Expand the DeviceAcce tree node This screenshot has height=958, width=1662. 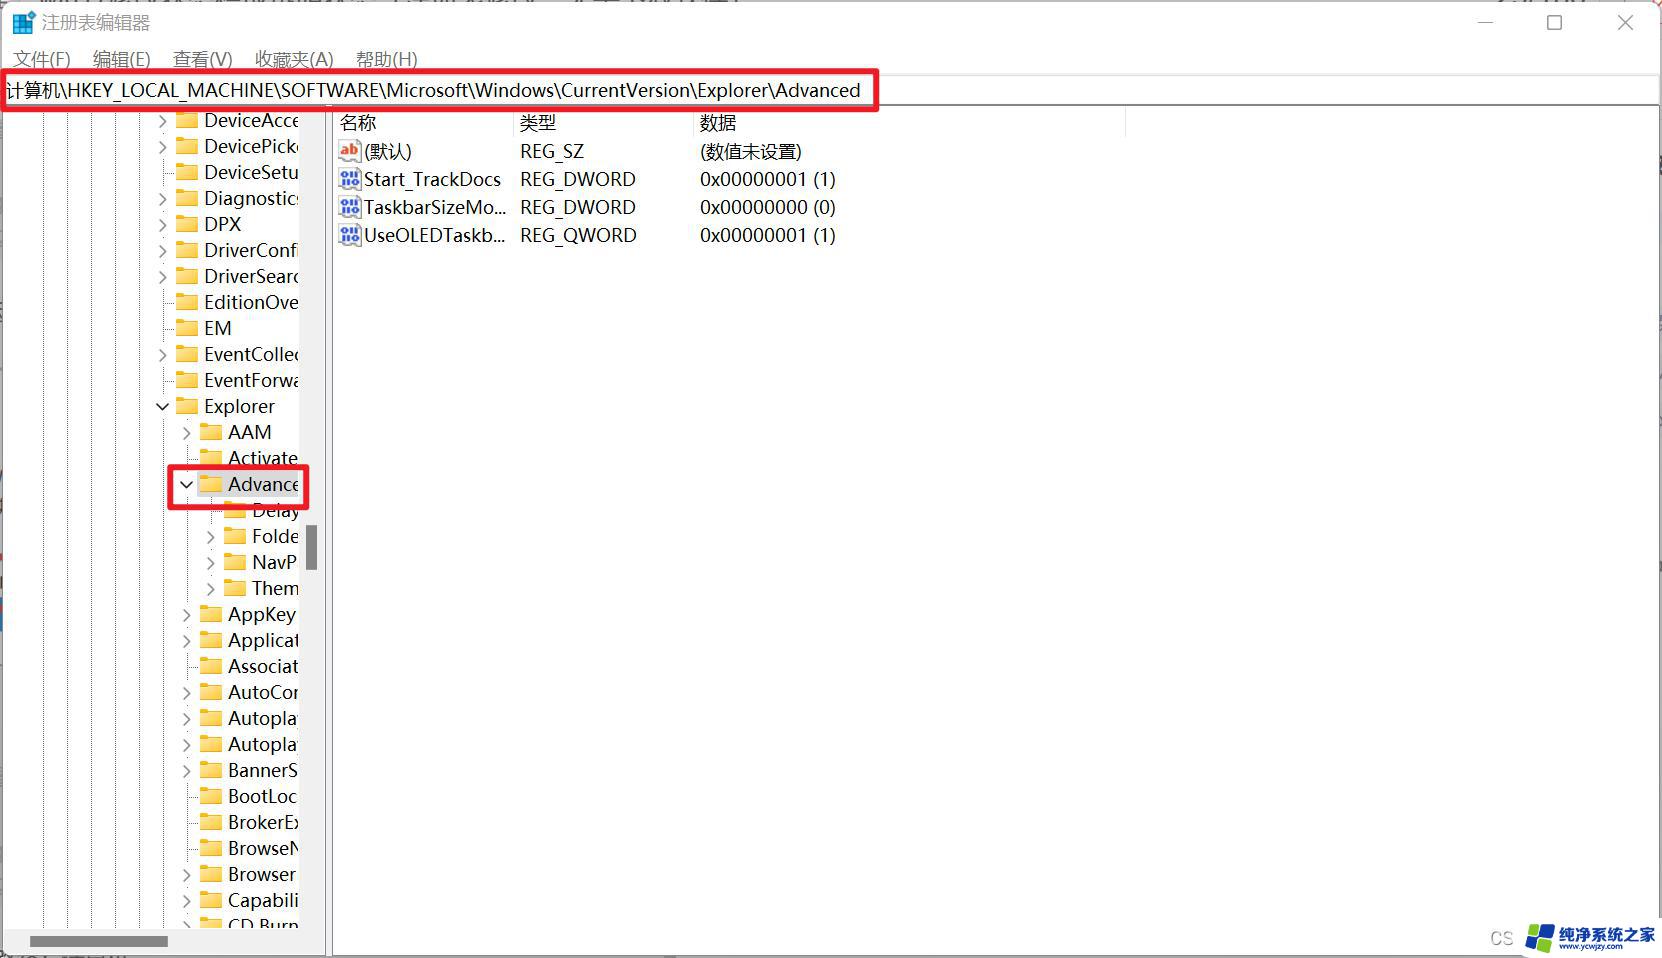[162, 121]
